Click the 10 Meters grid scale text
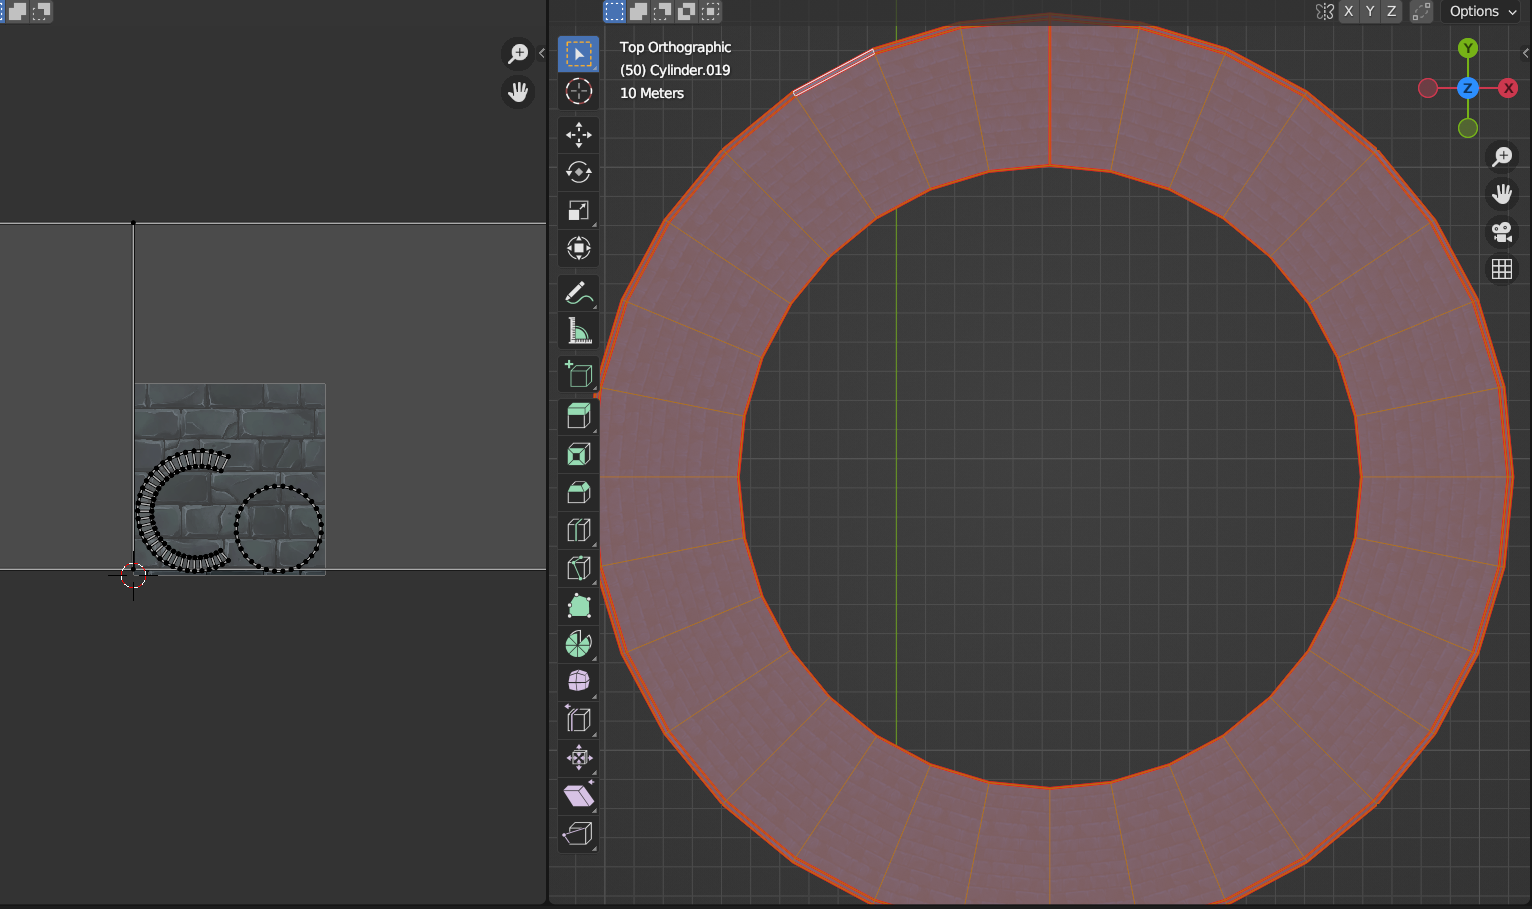This screenshot has width=1532, height=909. point(652,93)
